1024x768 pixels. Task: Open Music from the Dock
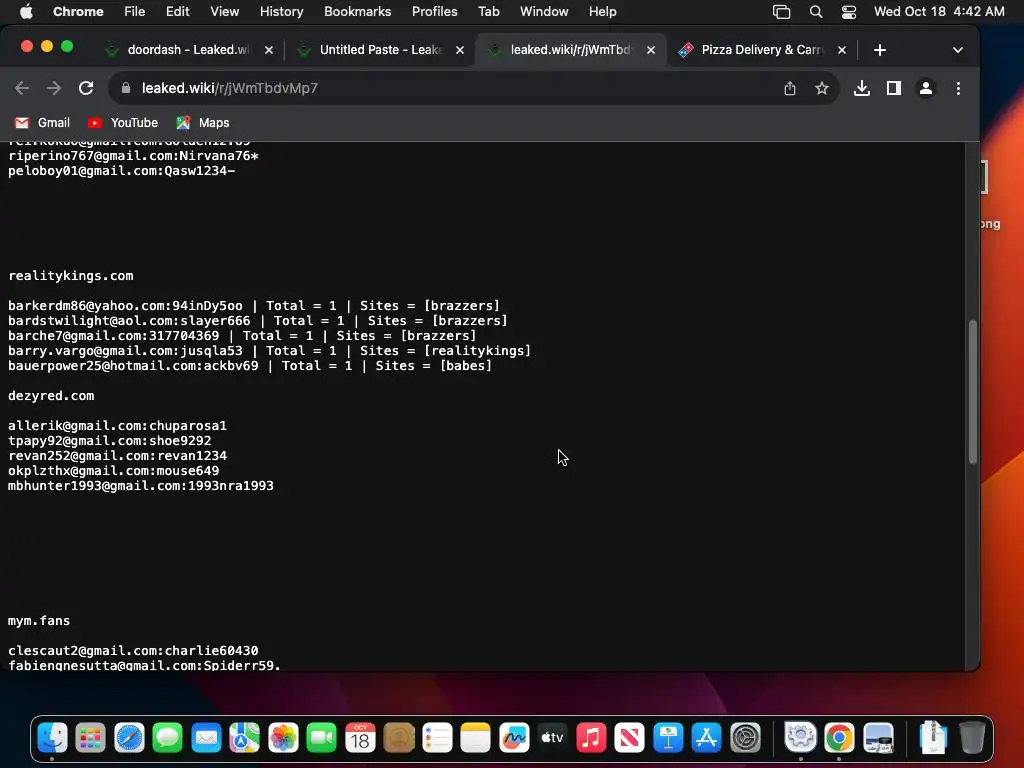click(x=591, y=738)
